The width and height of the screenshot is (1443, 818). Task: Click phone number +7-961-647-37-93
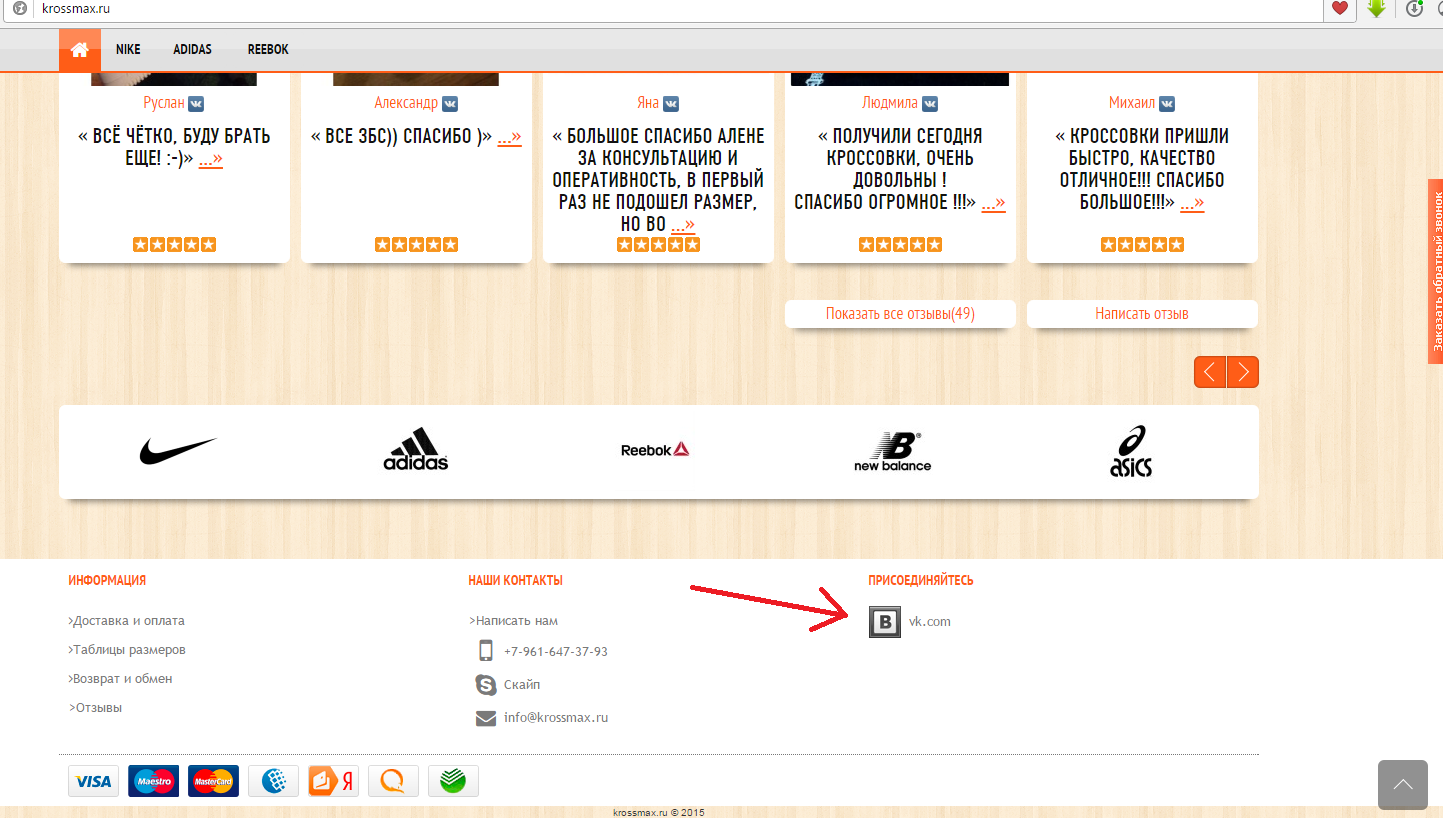coord(556,652)
